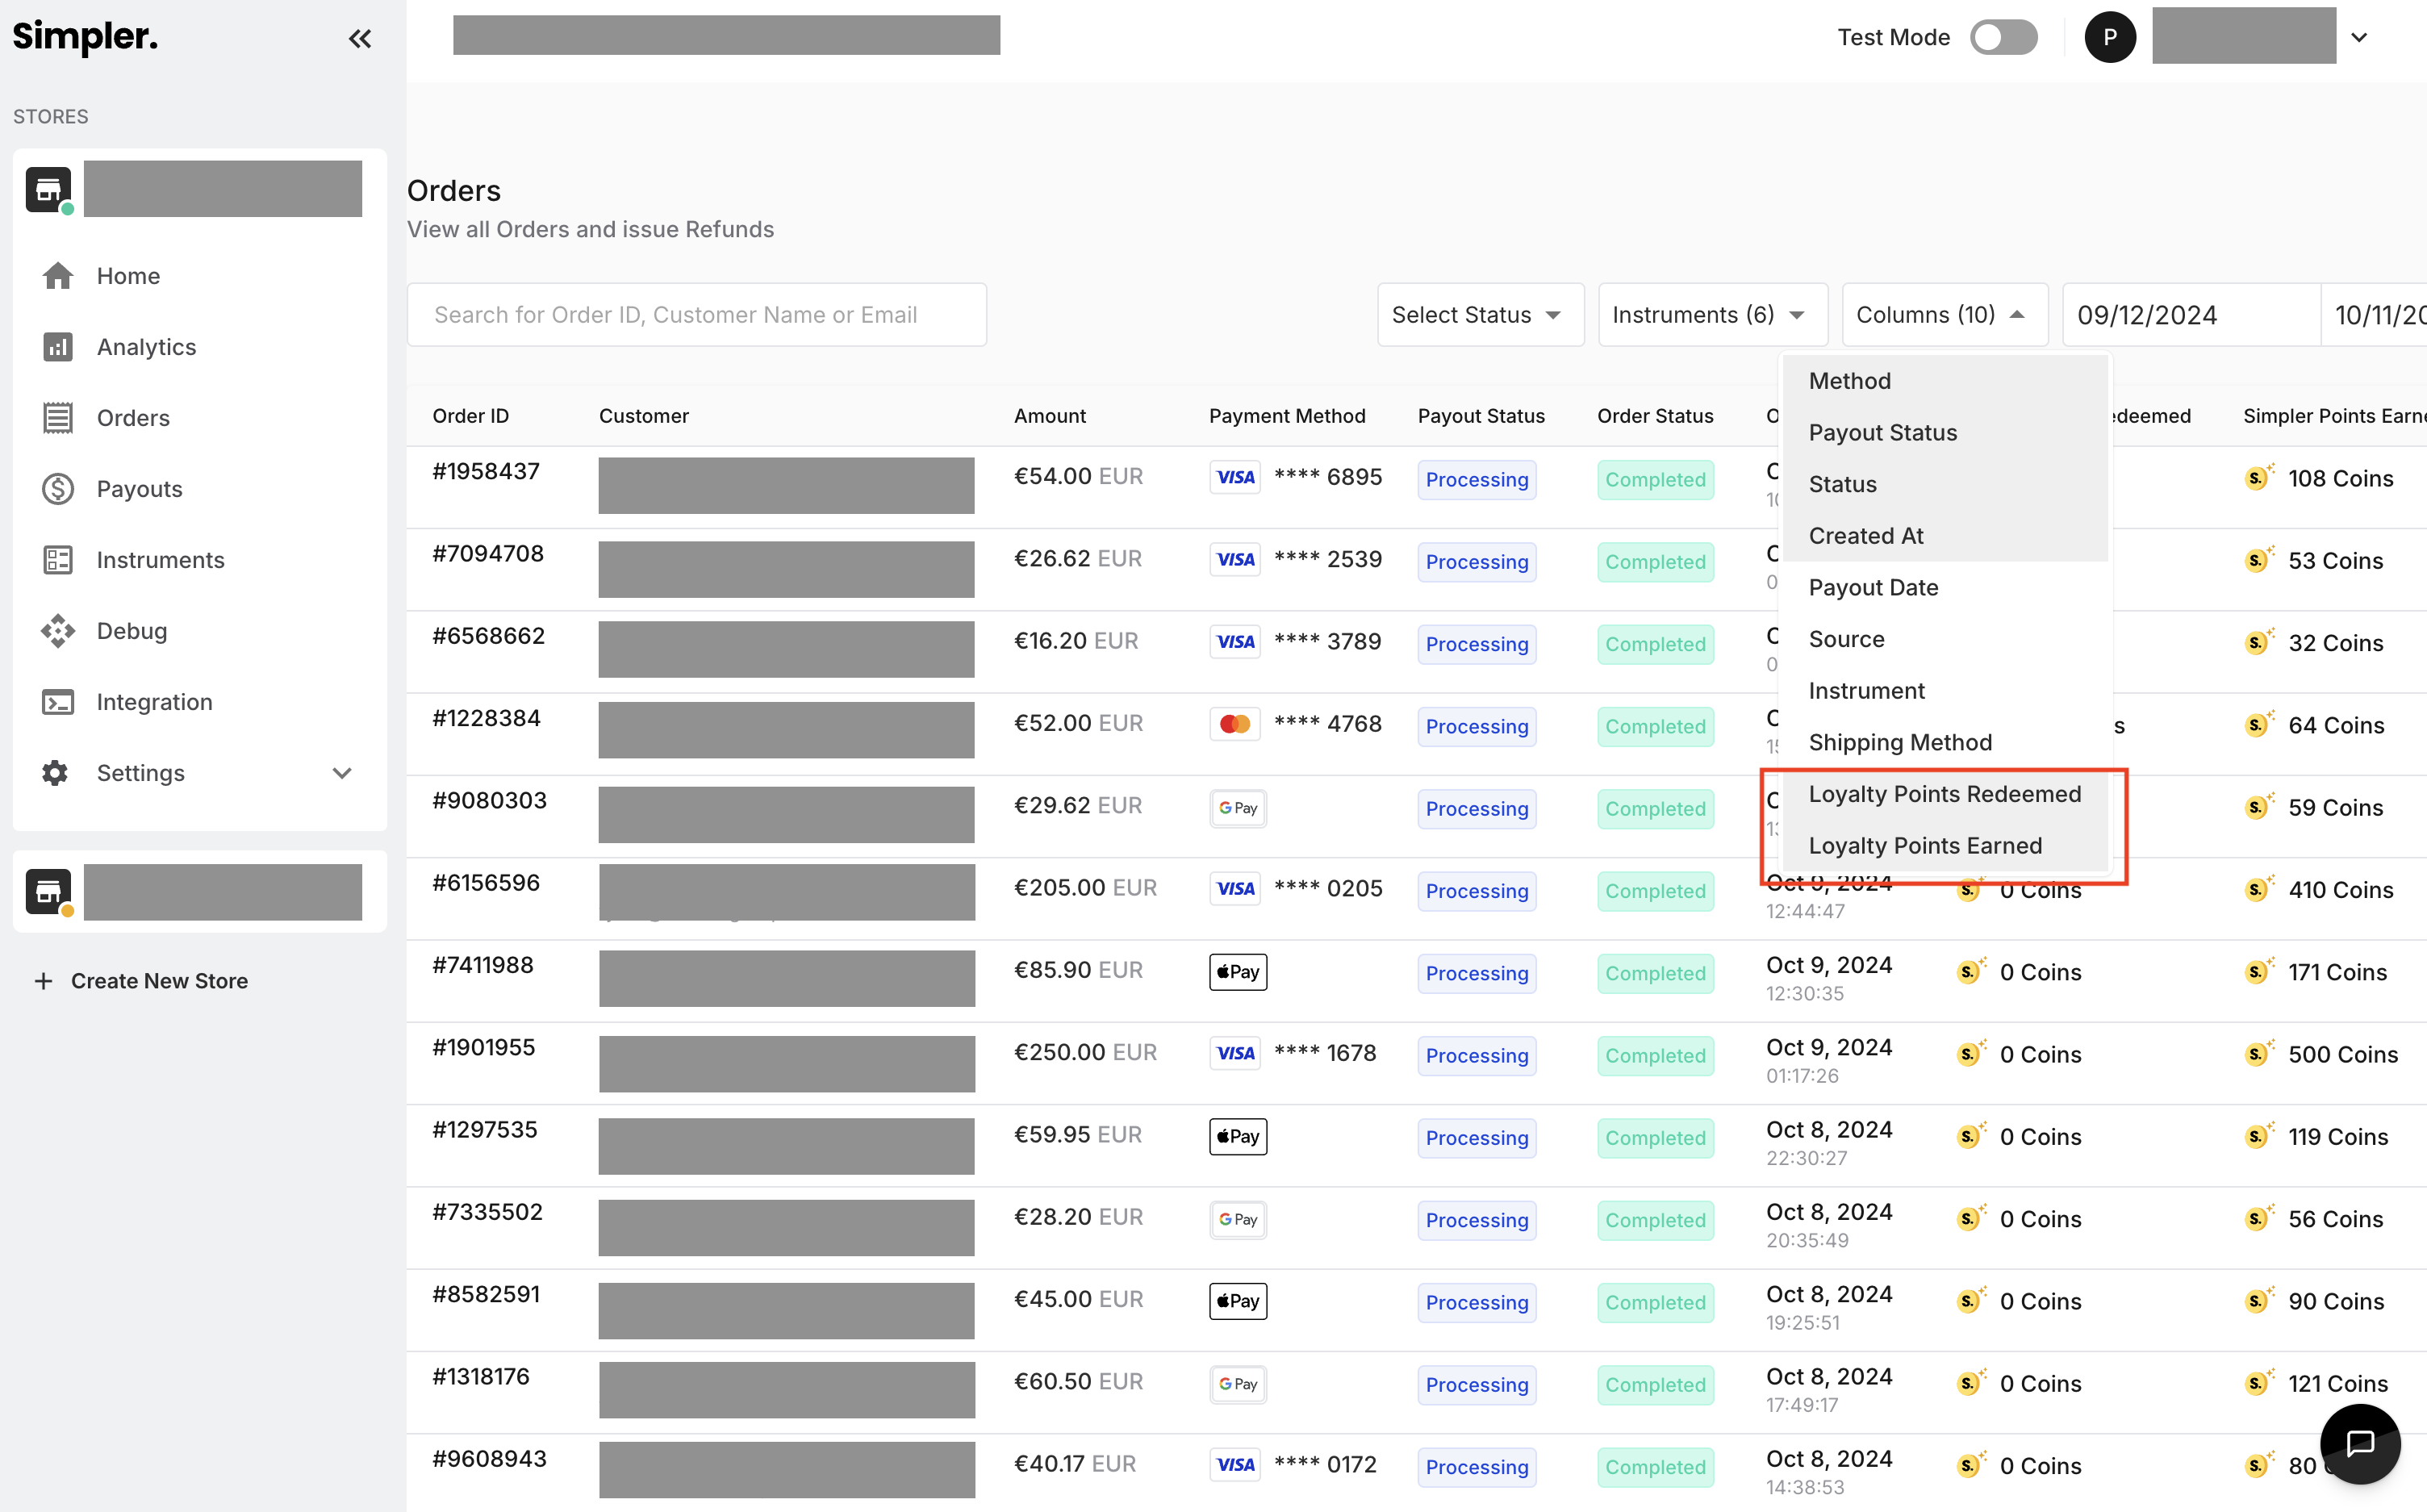This screenshot has width=2427, height=1512.
Task: Click Processing badge for order #8582591
Action: point(1477,1302)
